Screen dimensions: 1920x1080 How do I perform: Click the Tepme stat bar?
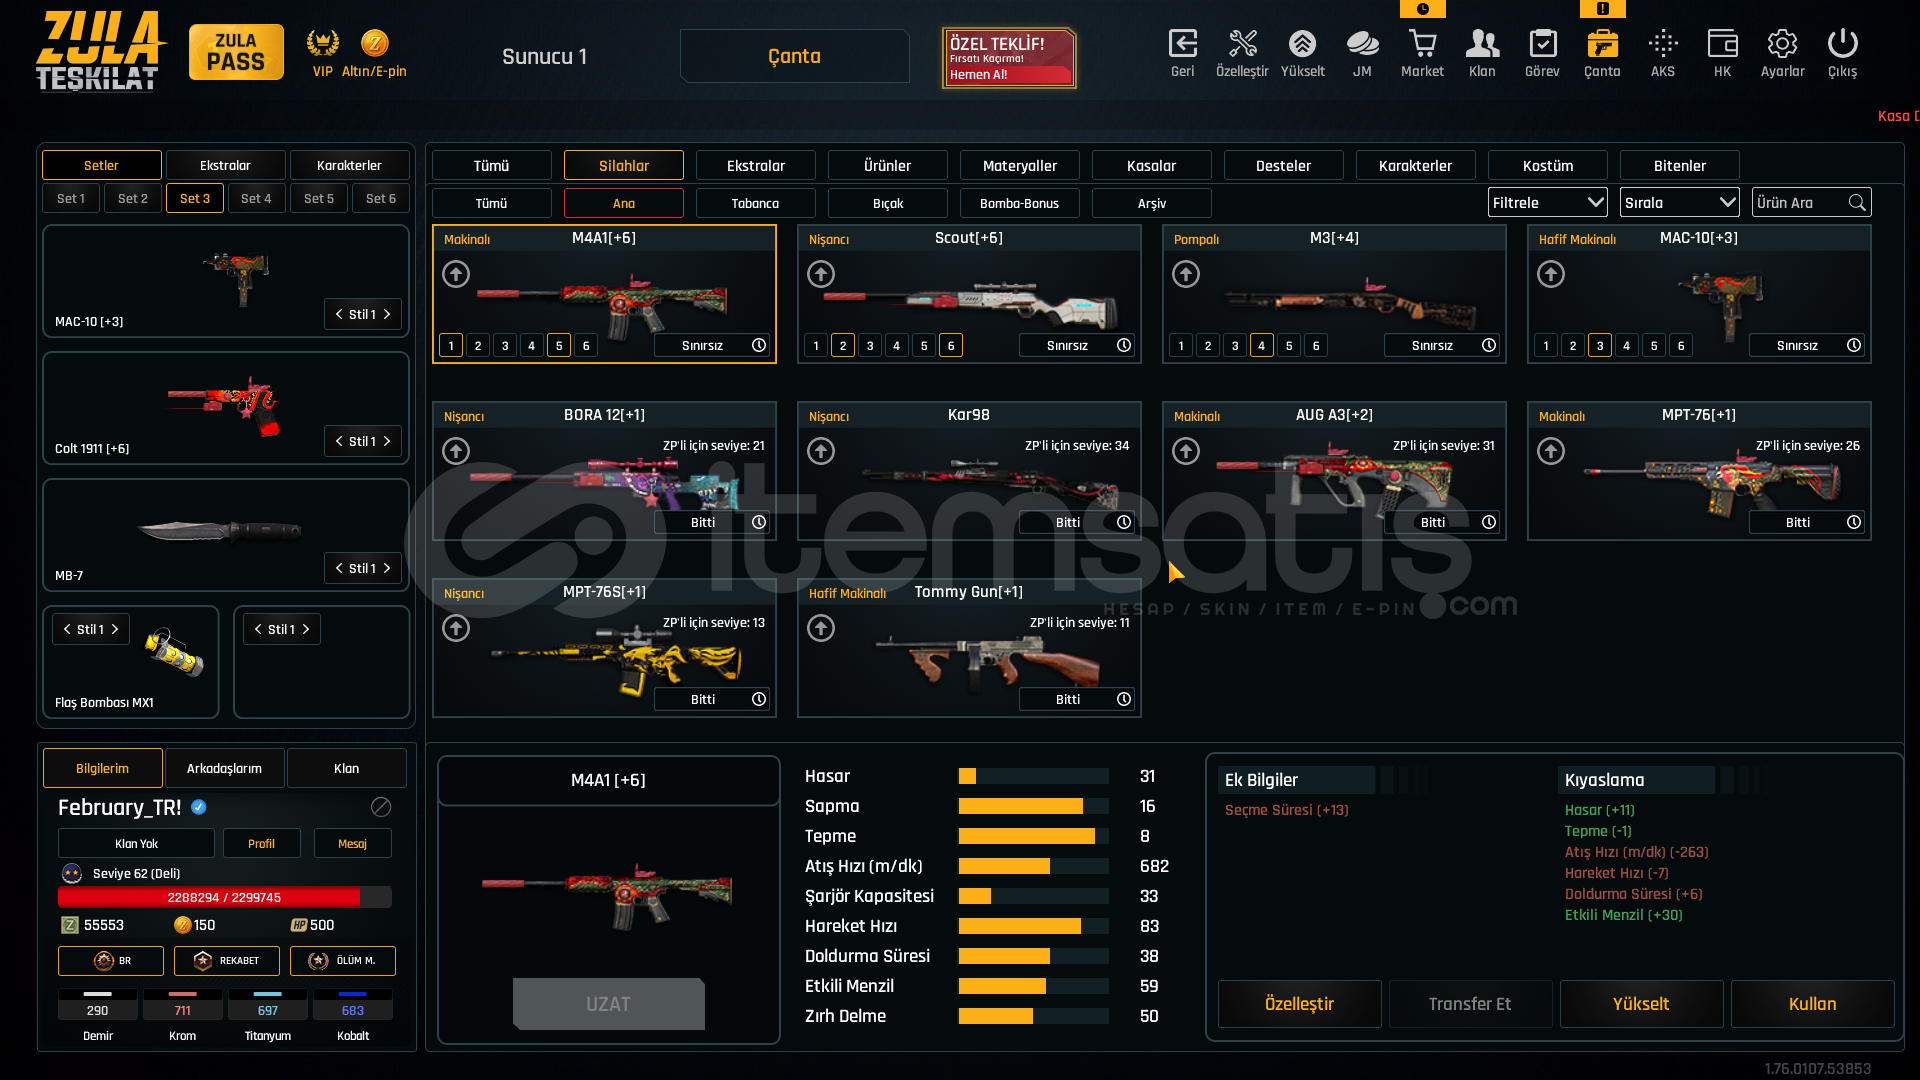[1033, 836]
